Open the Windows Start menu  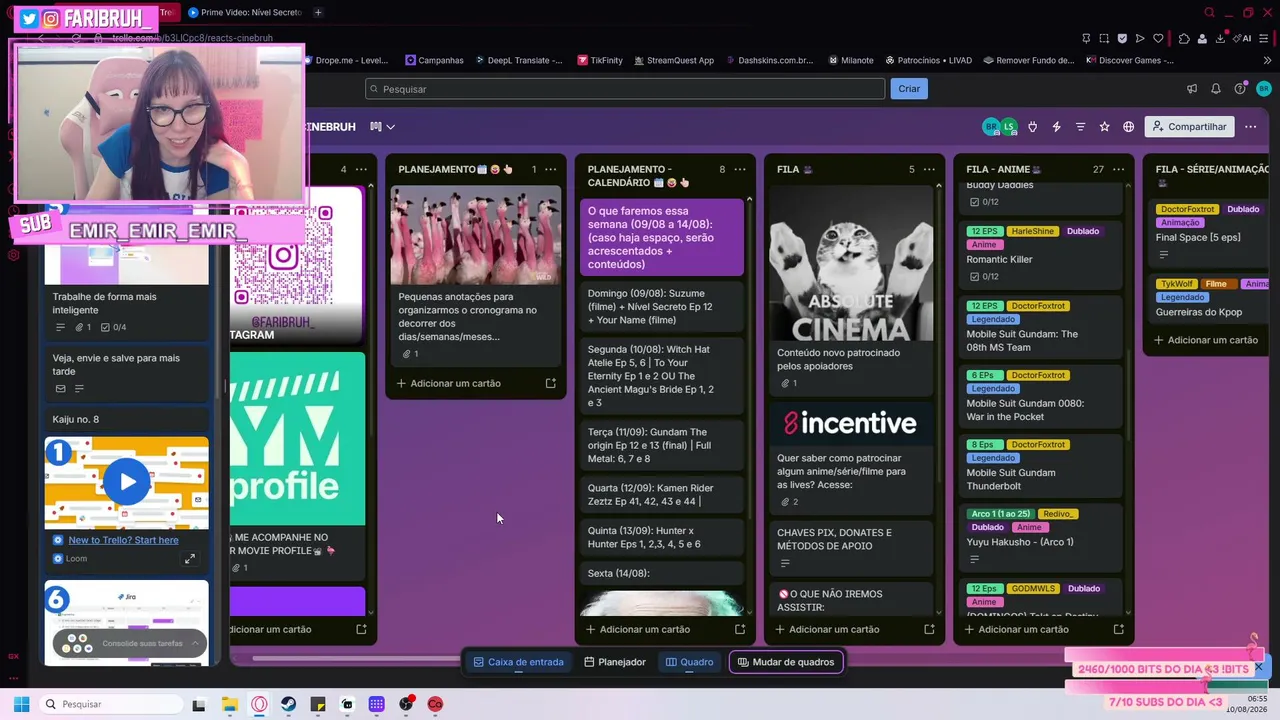pos(21,704)
